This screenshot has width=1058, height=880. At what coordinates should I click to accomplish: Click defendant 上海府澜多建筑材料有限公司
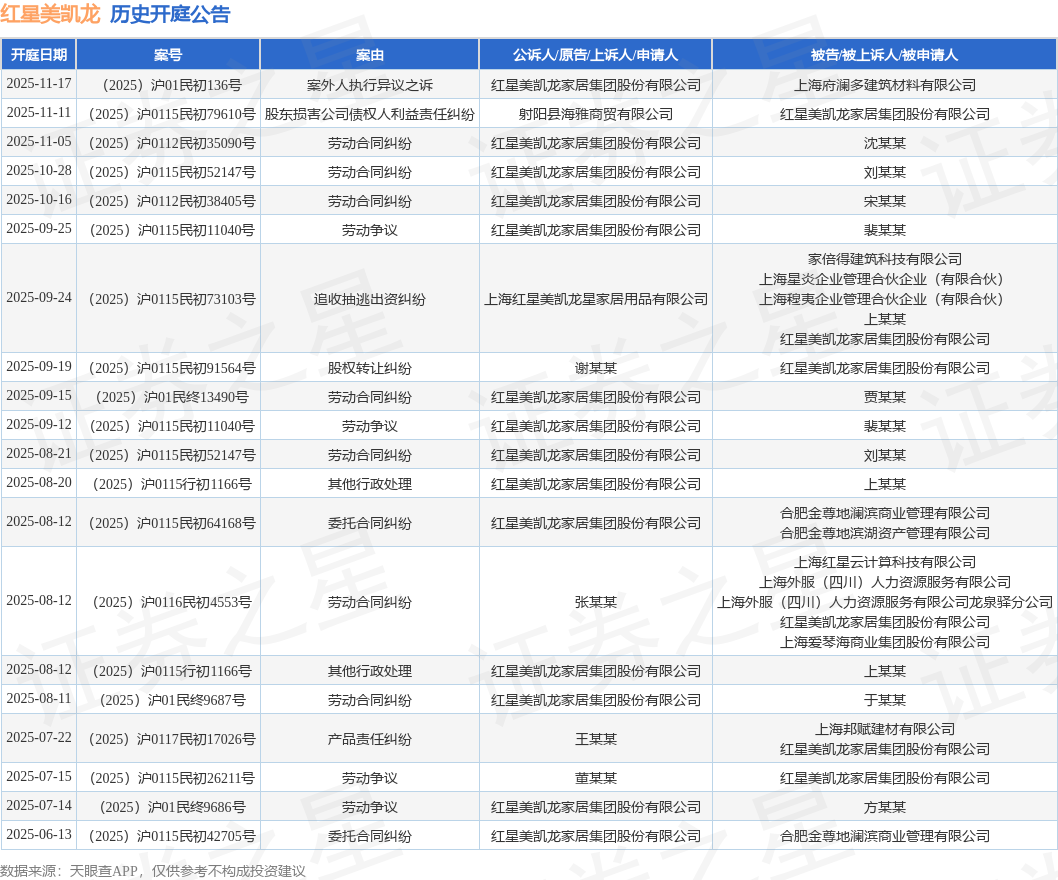[885, 85]
